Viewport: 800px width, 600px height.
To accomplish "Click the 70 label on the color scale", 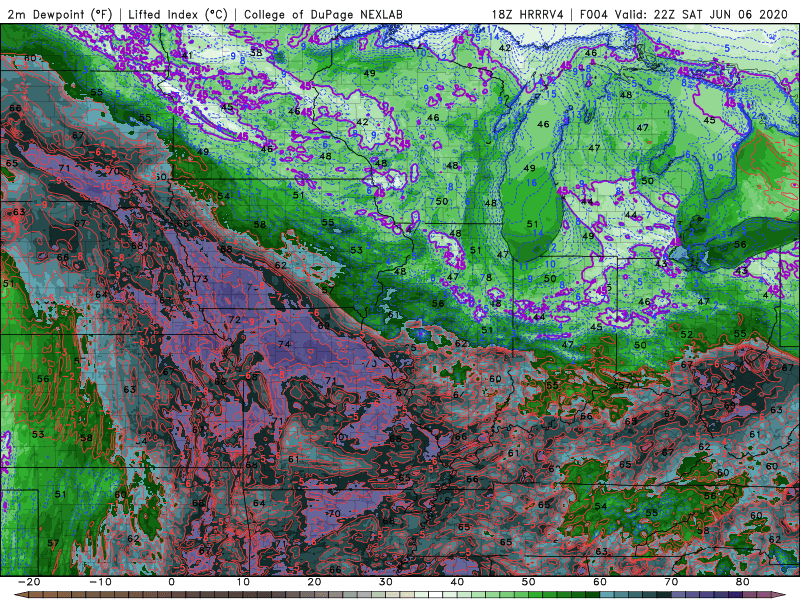I will (671, 582).
